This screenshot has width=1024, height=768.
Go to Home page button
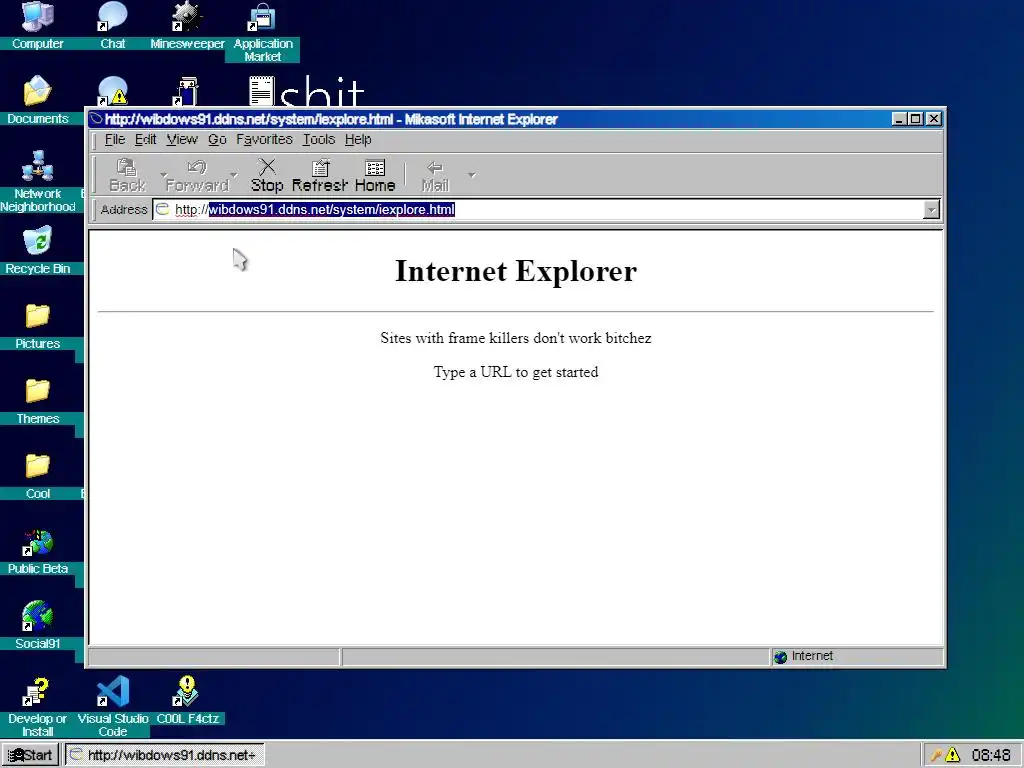(375, 176)
